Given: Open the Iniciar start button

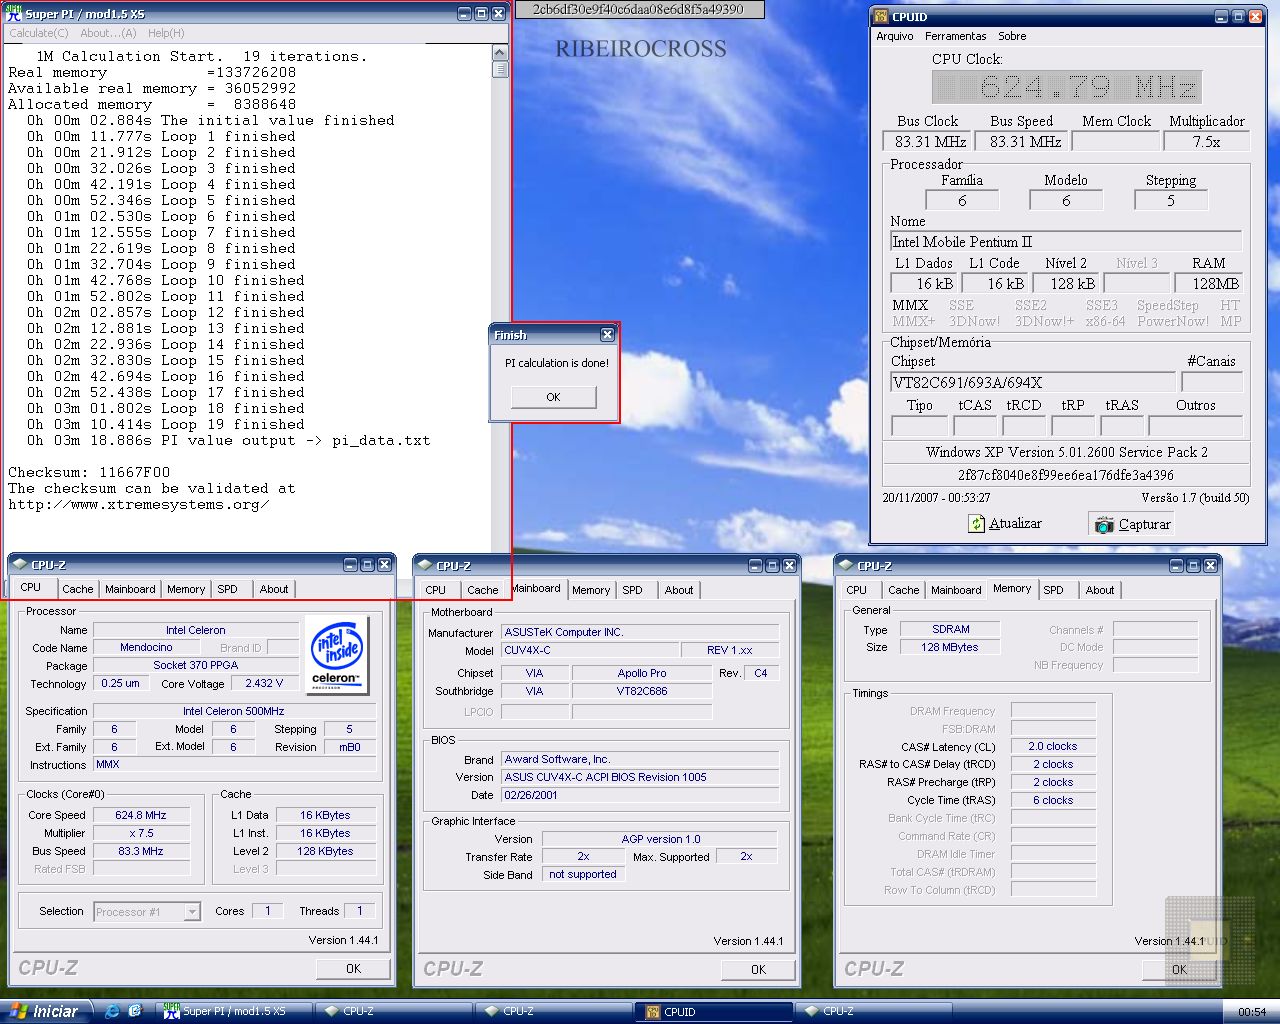Looking at the screenshot, I should click(46, 1011).
